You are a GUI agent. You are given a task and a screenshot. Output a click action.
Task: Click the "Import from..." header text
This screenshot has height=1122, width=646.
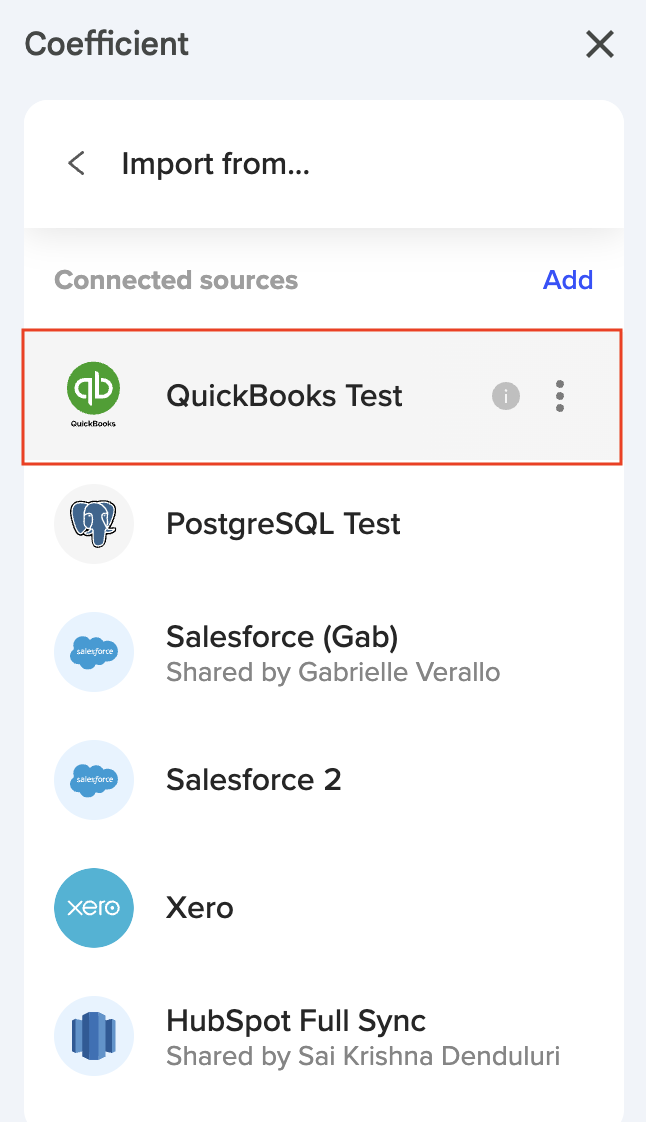215,163
